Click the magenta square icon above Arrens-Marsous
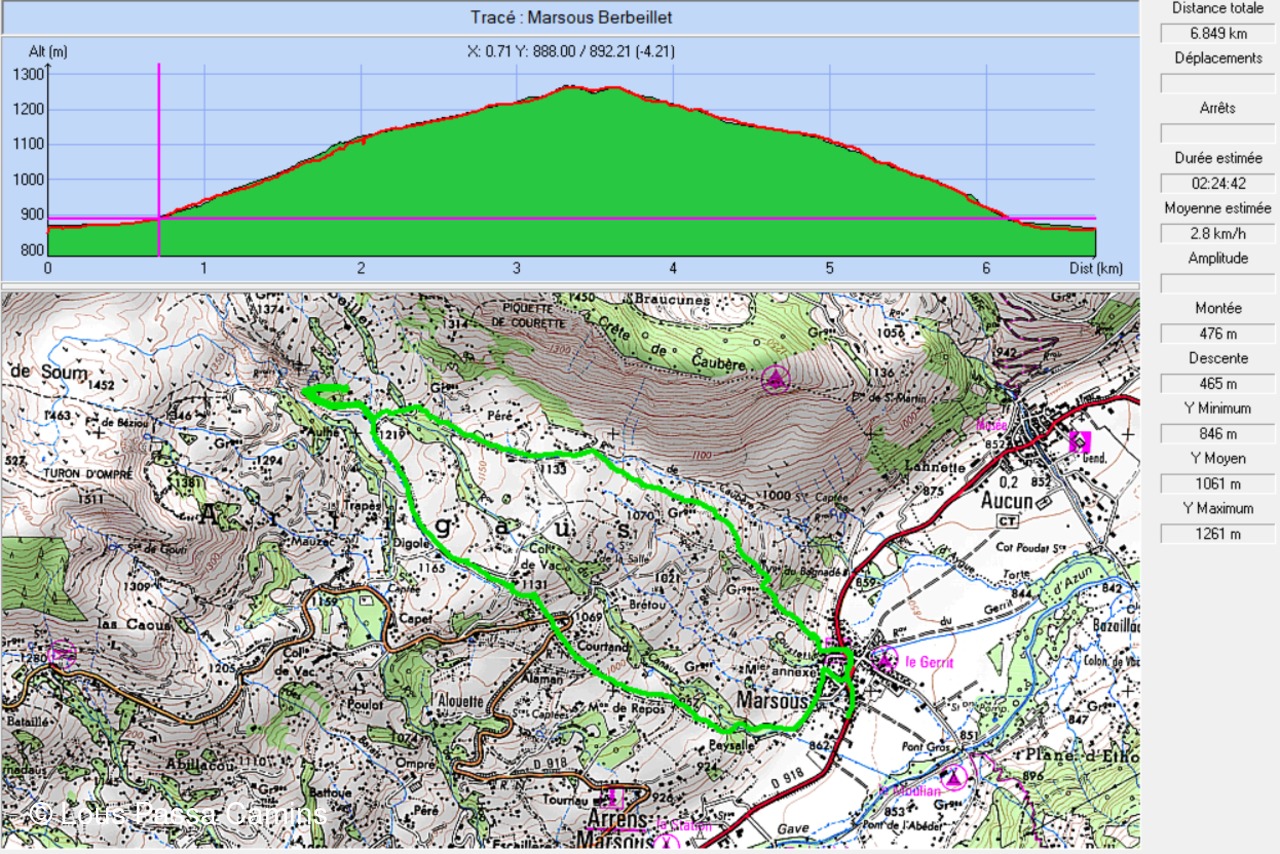This screenshot has height=854, width=1280. tap(614, 798)
